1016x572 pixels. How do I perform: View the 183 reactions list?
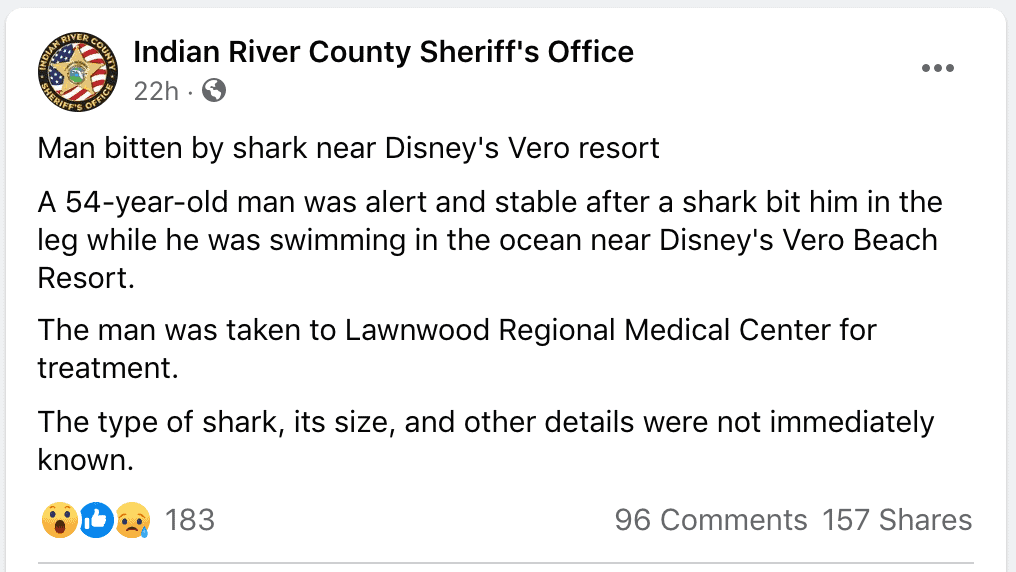189,520
